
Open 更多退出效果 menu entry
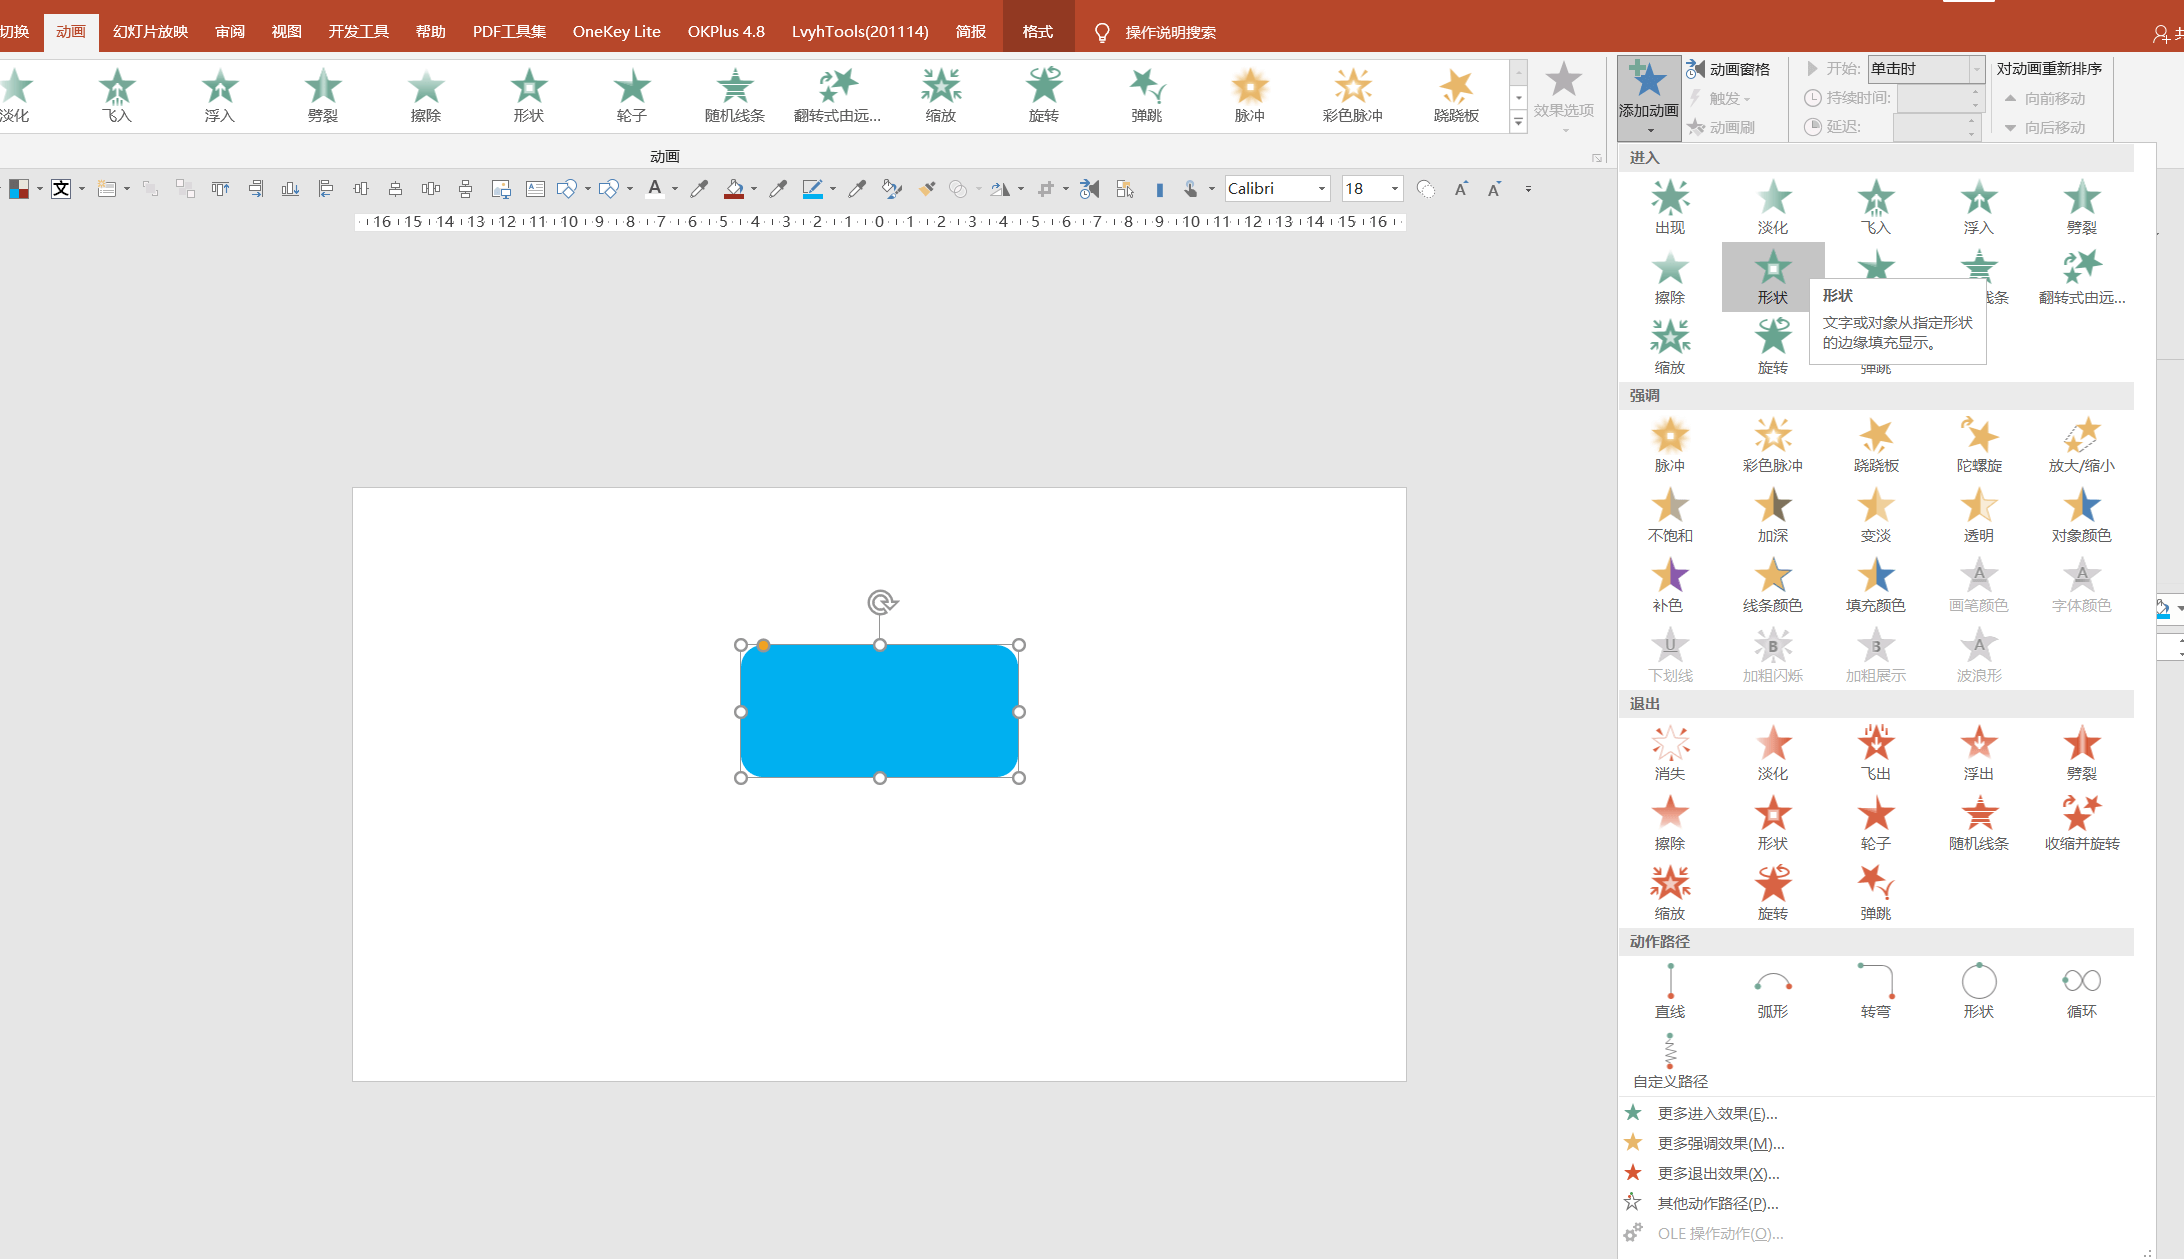(x=1719, y=1173)
